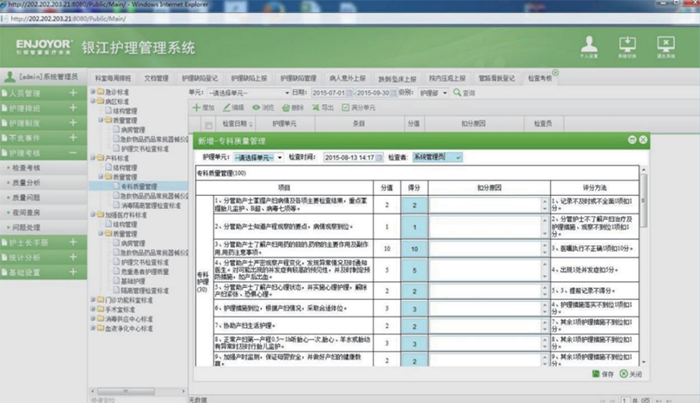This screenshot has height=403, width=700.
Task: Open calendar icon beside 检查时间 field
Action: click(379, 158)
